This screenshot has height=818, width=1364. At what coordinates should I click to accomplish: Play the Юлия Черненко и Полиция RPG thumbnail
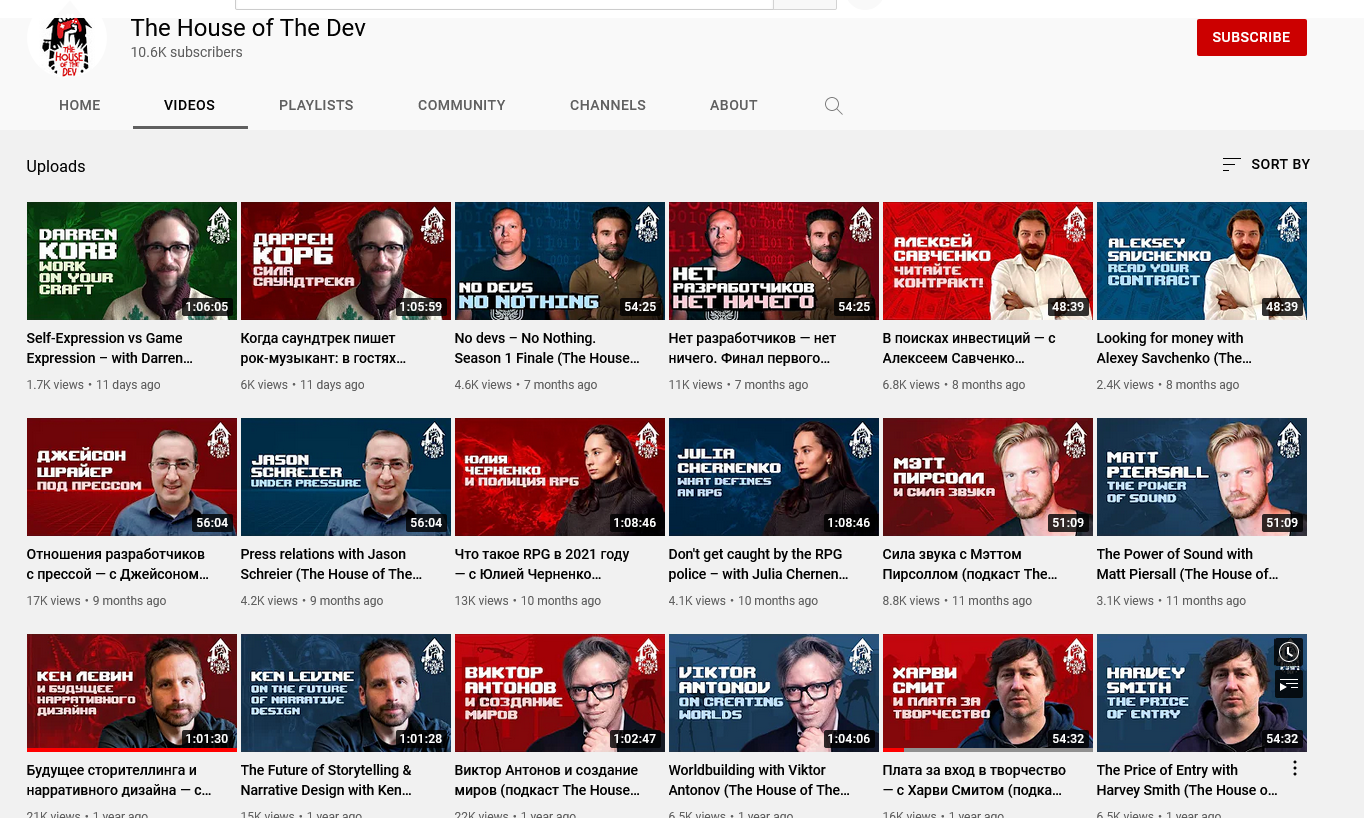(560, 477)
